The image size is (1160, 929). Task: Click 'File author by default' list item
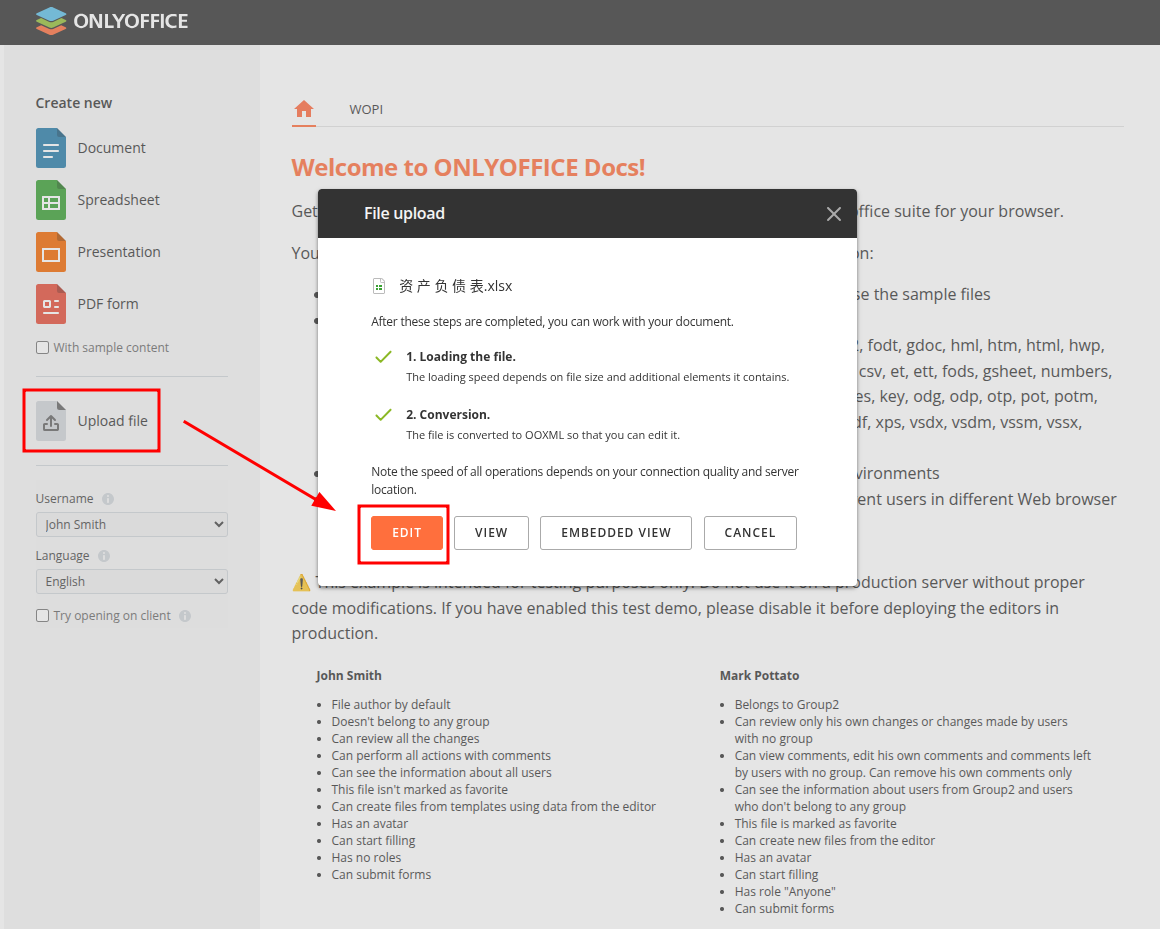coord(391,705)
